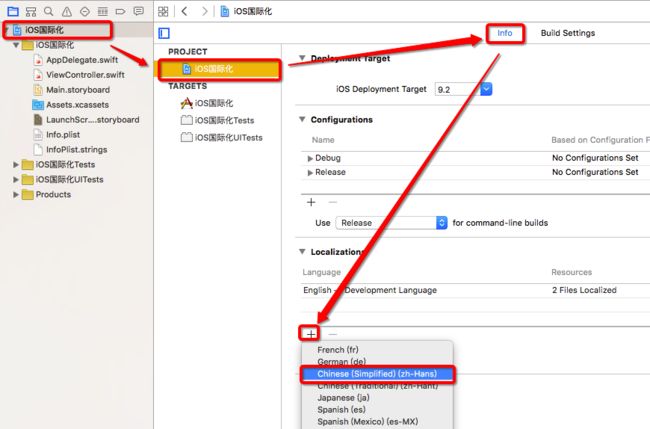Open the Use Release configuration dropdown
This screenshot has width=650, height=429.
point(391,223)
